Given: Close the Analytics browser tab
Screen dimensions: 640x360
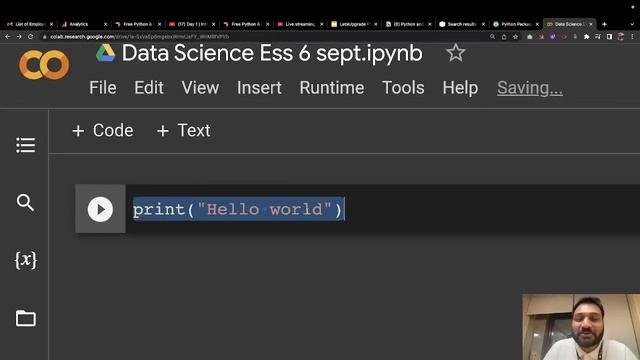Looking at the screenshot, I should pyautogui.click(x=106, y=24).
